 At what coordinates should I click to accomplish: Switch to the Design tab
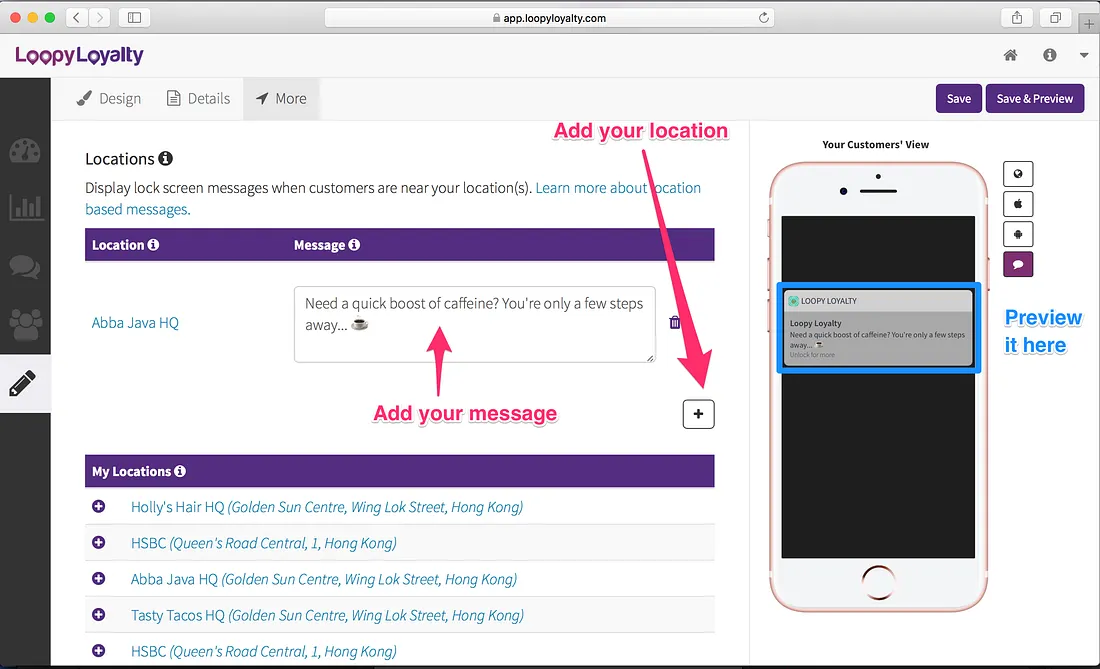pos(109,99)
